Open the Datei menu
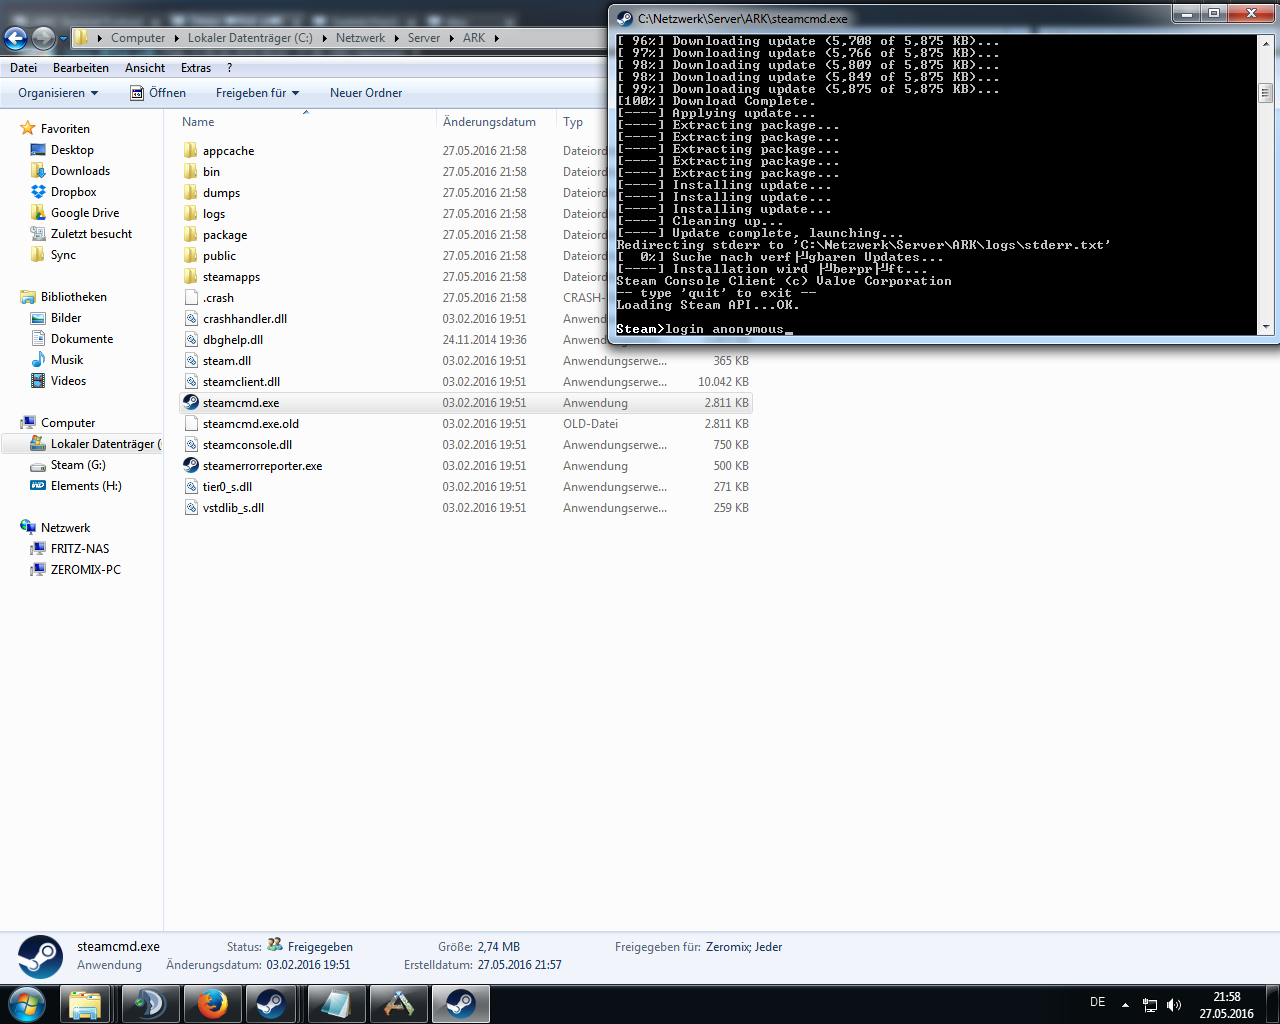This screenshot has height=1024, width=1280. [23, 68]
